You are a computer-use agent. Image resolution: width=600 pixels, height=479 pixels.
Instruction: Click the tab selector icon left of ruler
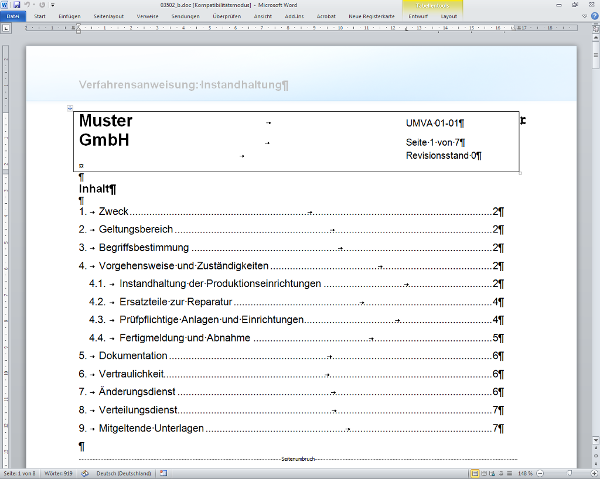pos(5,27)
